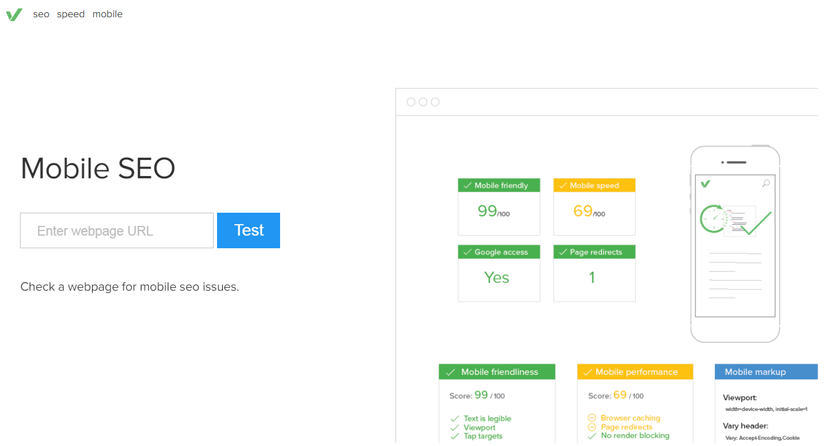Click the first circle in mock browser bar
This screenshot has height=446, width=840.
click(411, 102)
